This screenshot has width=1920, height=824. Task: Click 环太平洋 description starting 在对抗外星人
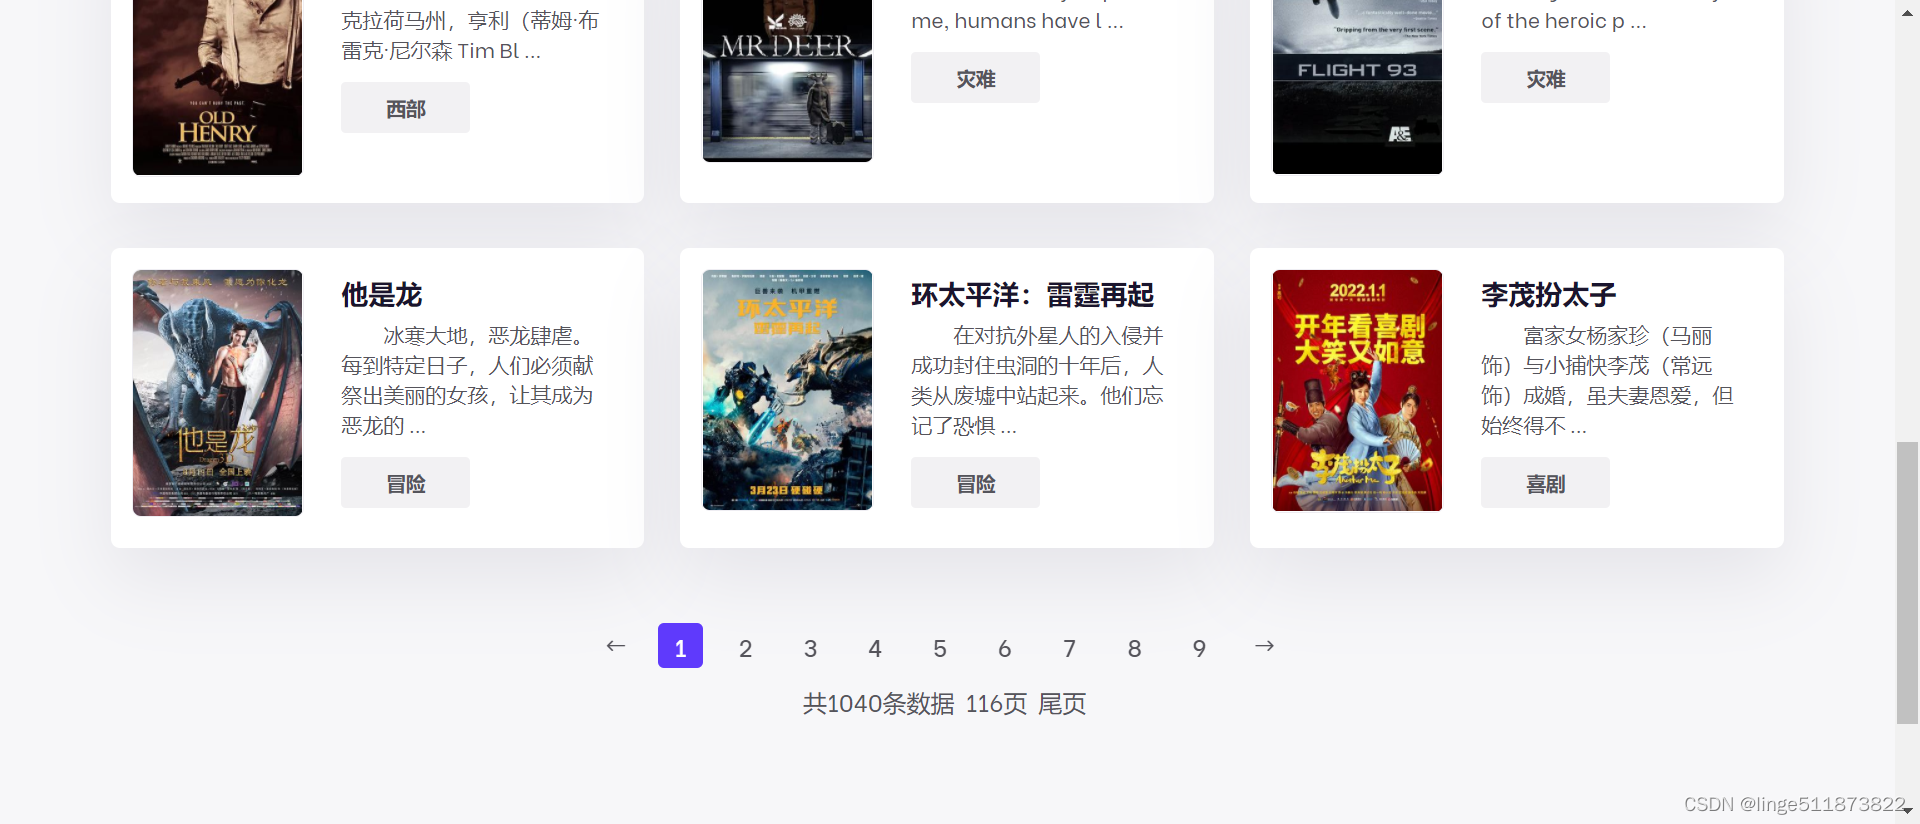(x=1037, y=381)
